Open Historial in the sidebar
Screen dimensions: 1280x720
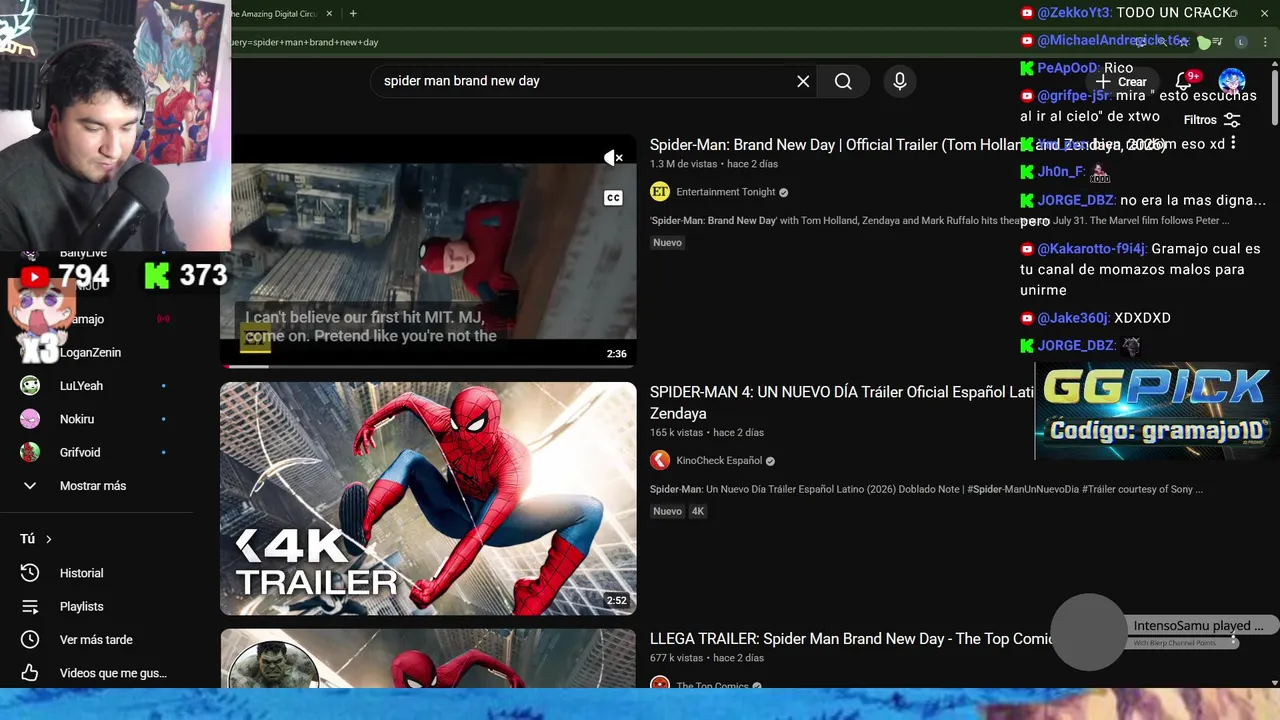[x=82, y=573]
